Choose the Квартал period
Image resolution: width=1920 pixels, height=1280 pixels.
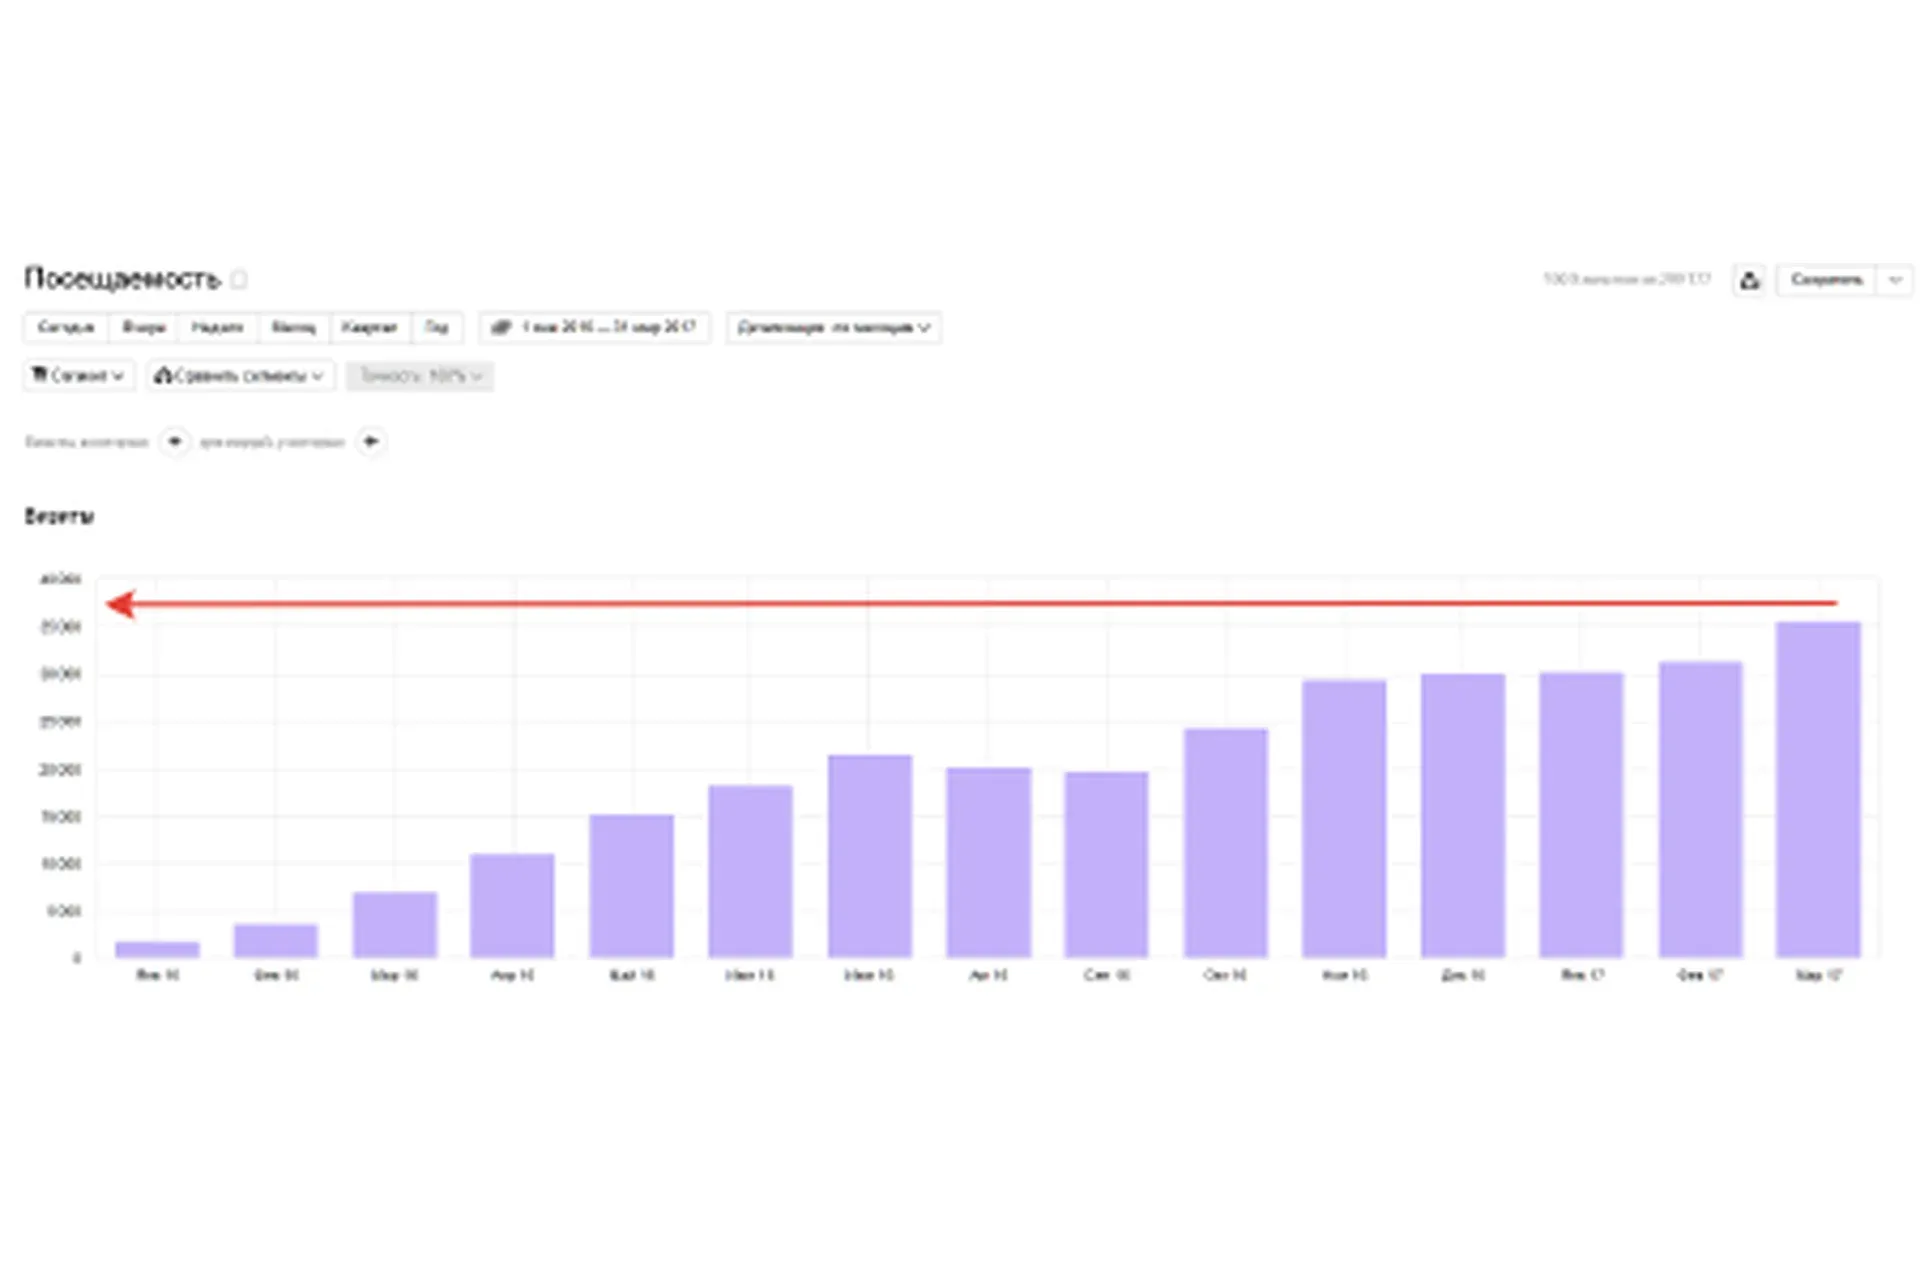coord(370,327)
